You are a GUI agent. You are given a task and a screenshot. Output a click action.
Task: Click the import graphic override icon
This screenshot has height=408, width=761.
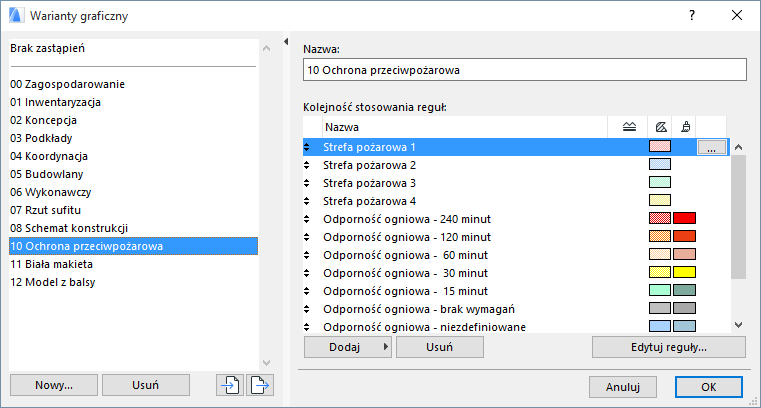pyautogui.click(x=230, y=385)
